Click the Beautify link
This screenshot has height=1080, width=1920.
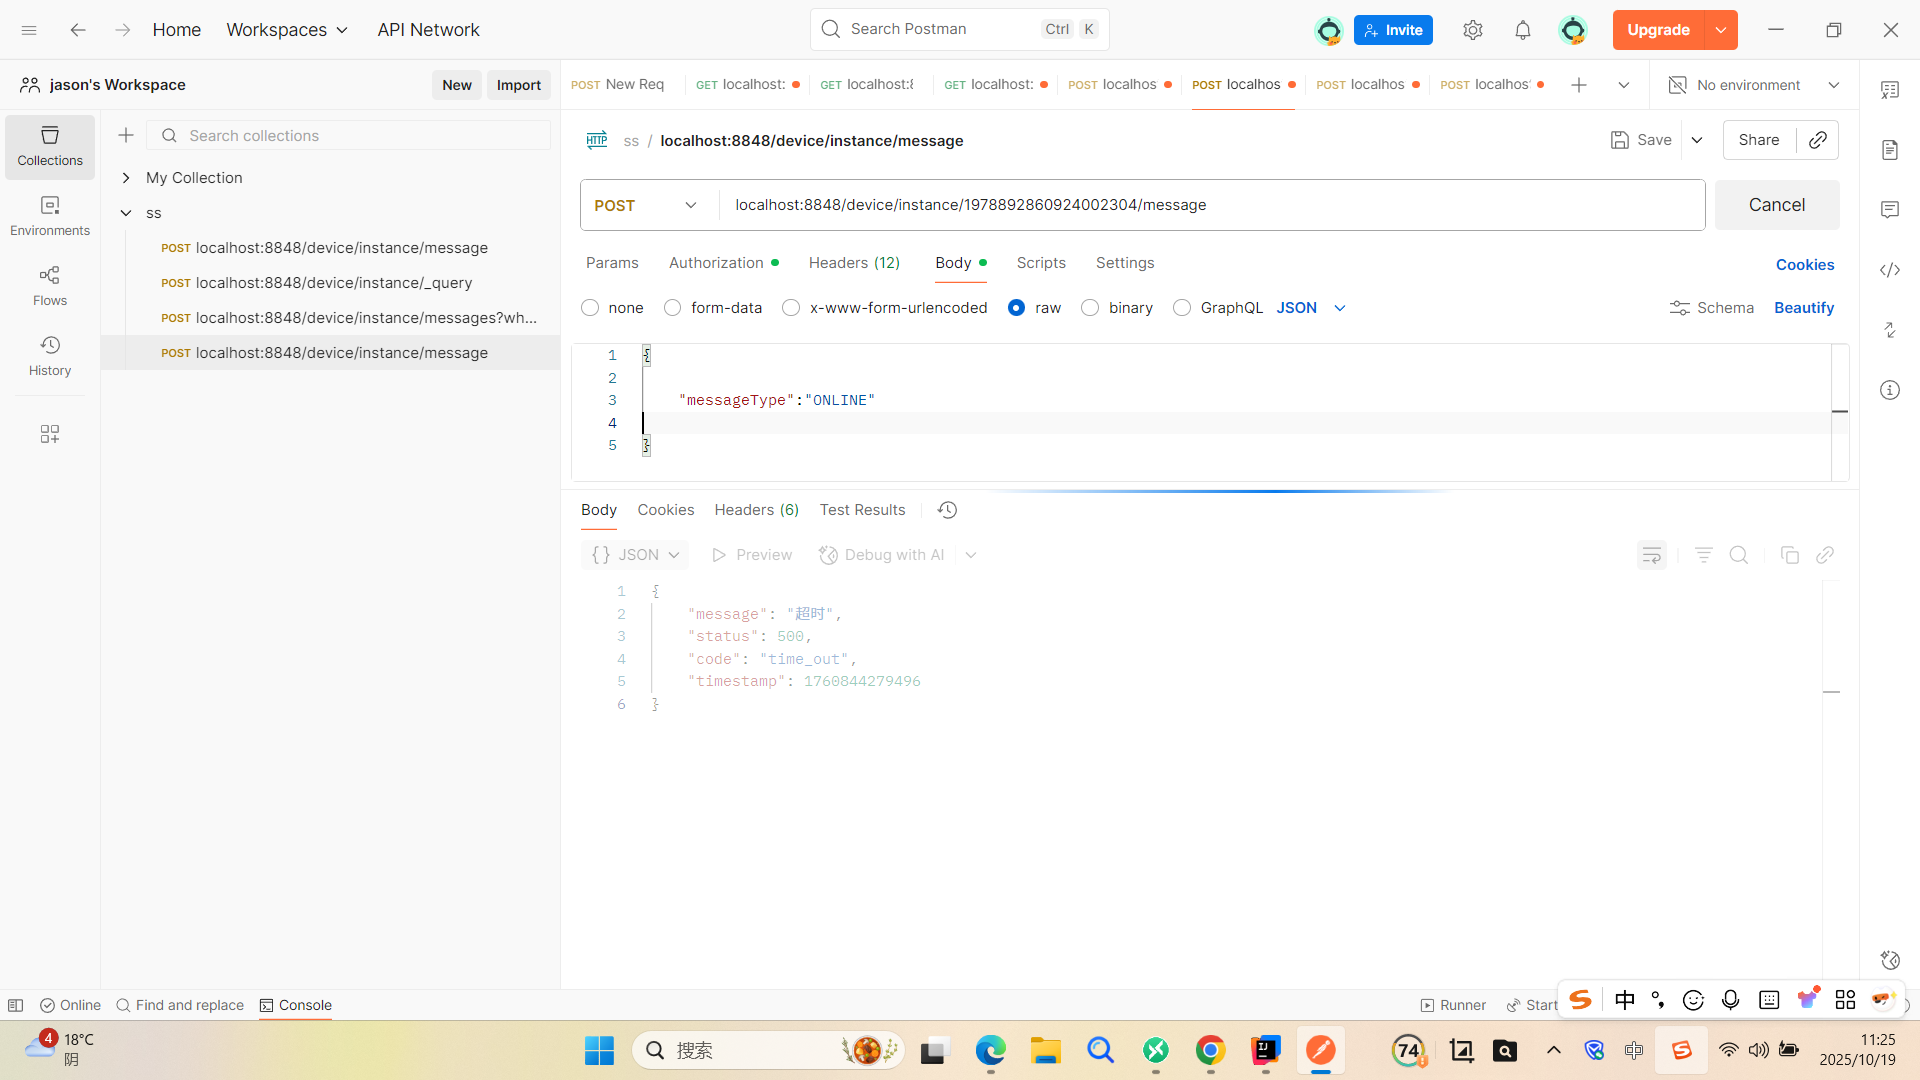(x=1803, y=308)
